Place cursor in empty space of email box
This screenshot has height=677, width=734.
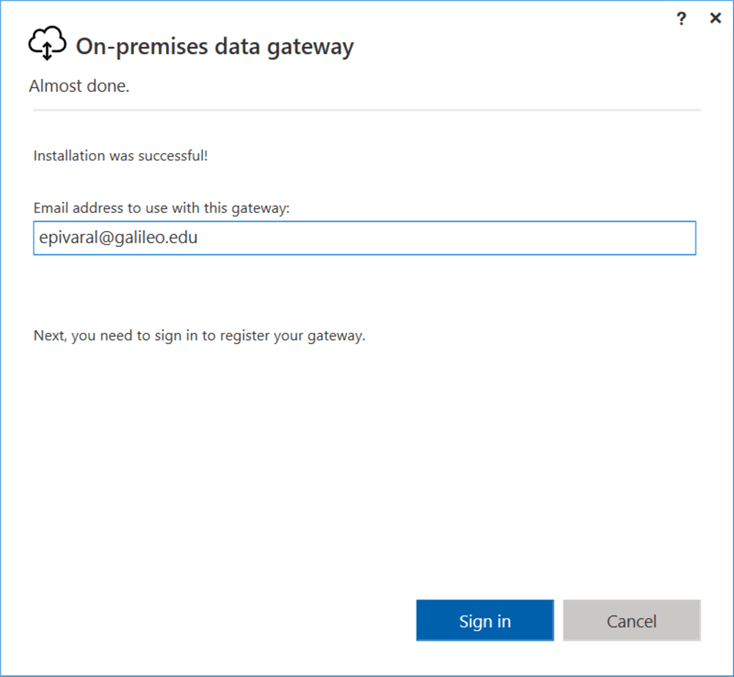click(450, 239)
